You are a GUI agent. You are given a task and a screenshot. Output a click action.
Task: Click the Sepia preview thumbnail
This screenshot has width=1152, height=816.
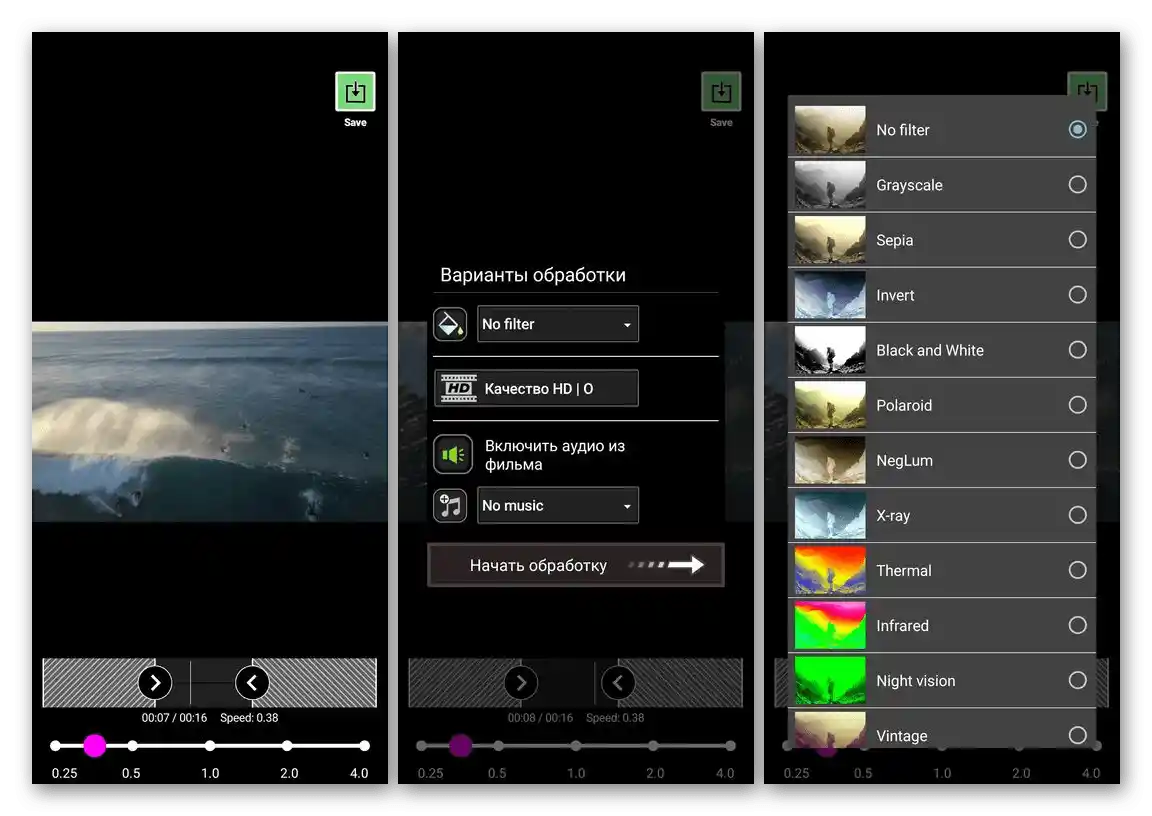[830, 239]
